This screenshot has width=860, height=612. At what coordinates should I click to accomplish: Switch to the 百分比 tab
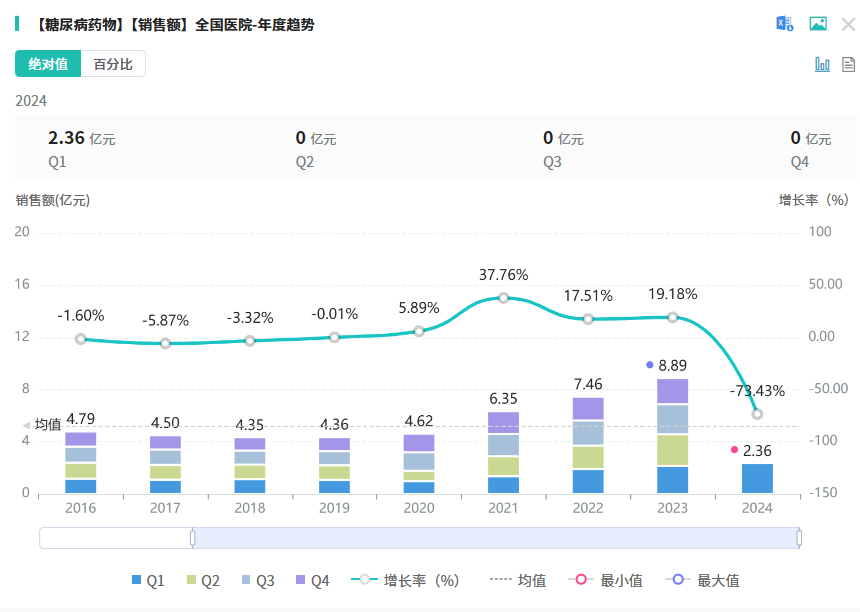(113, 64)
